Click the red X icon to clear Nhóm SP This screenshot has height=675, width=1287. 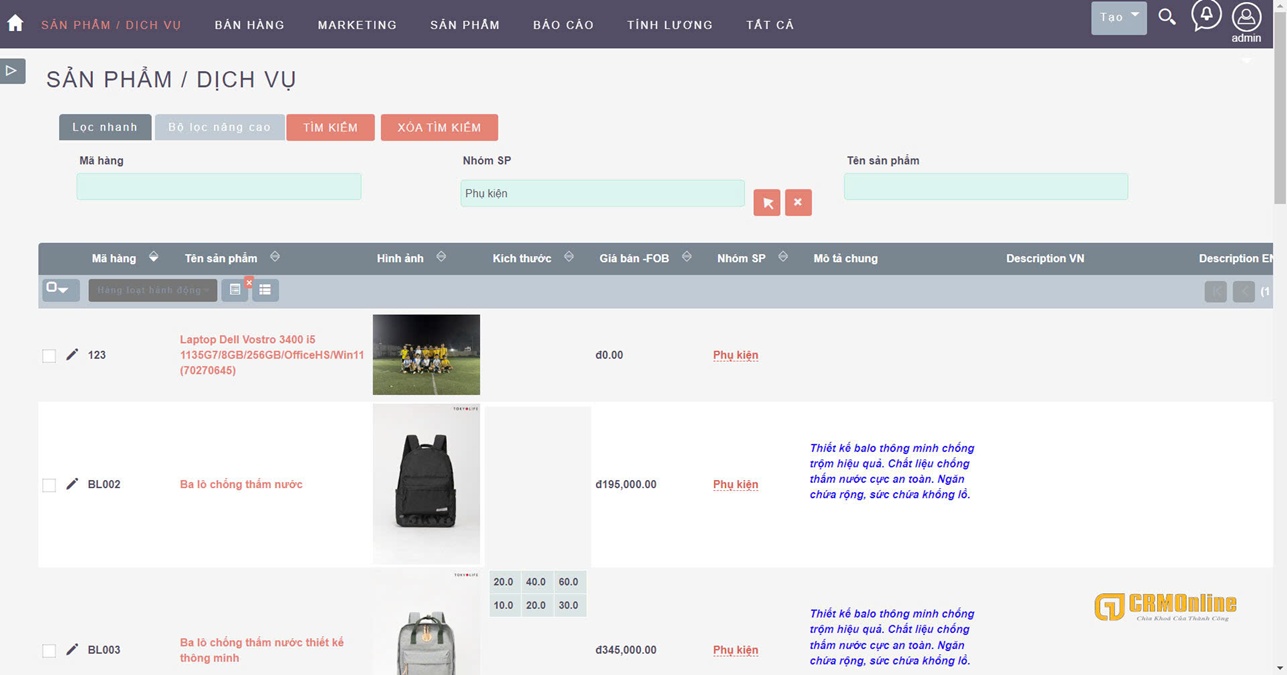(x=797, y=202)
